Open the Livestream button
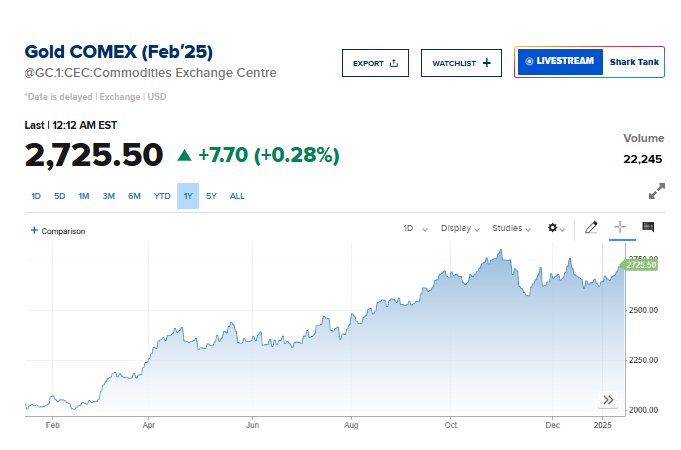Viewport: 681px width, 450px height. [560, 62]
